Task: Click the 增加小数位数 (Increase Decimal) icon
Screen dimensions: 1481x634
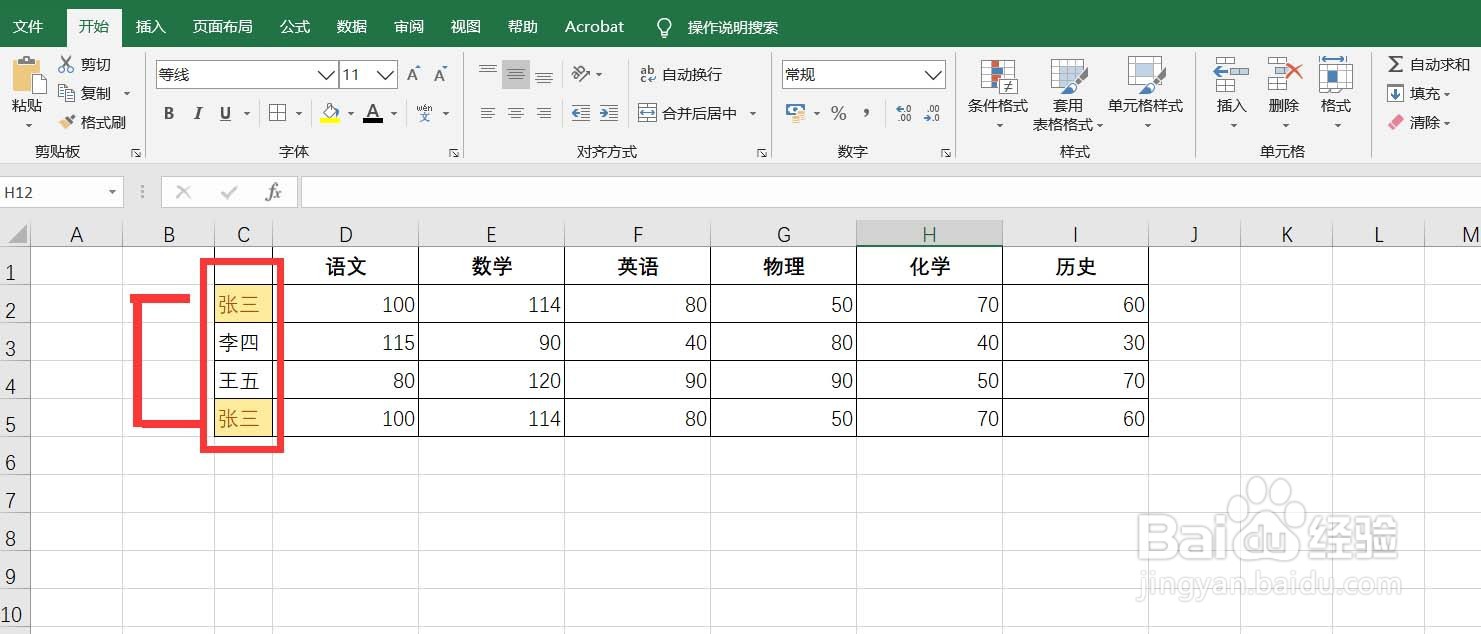Action: click(x=904, y=113)
